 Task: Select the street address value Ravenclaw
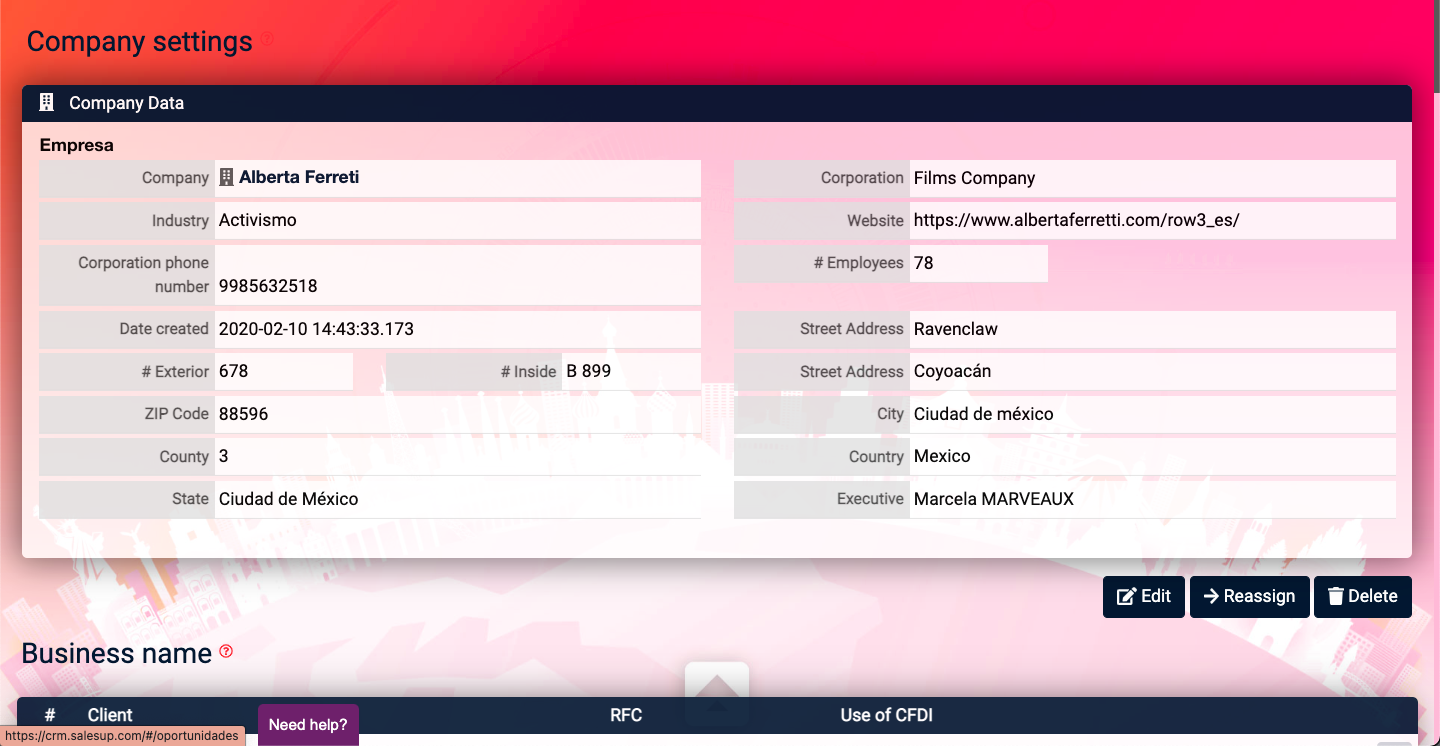click(956, 329)
